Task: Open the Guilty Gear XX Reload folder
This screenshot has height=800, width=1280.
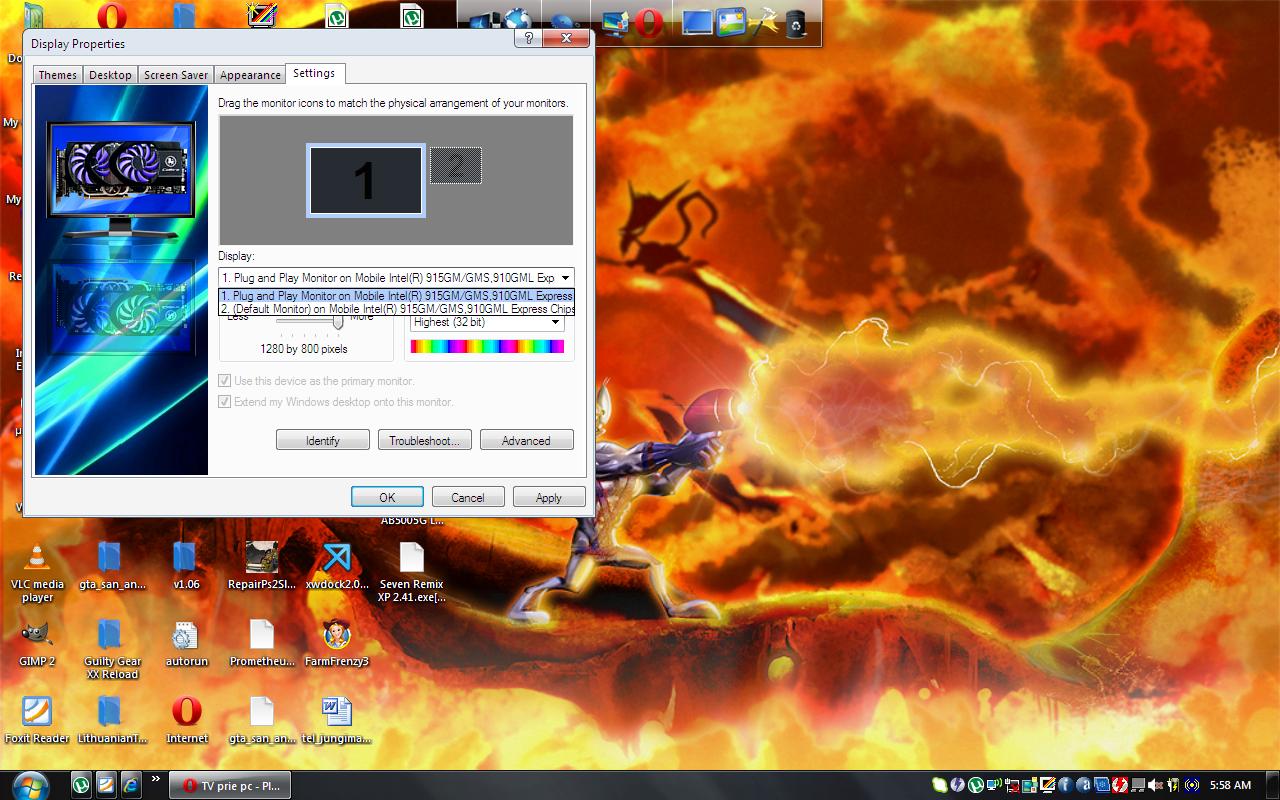Action: 112,648
